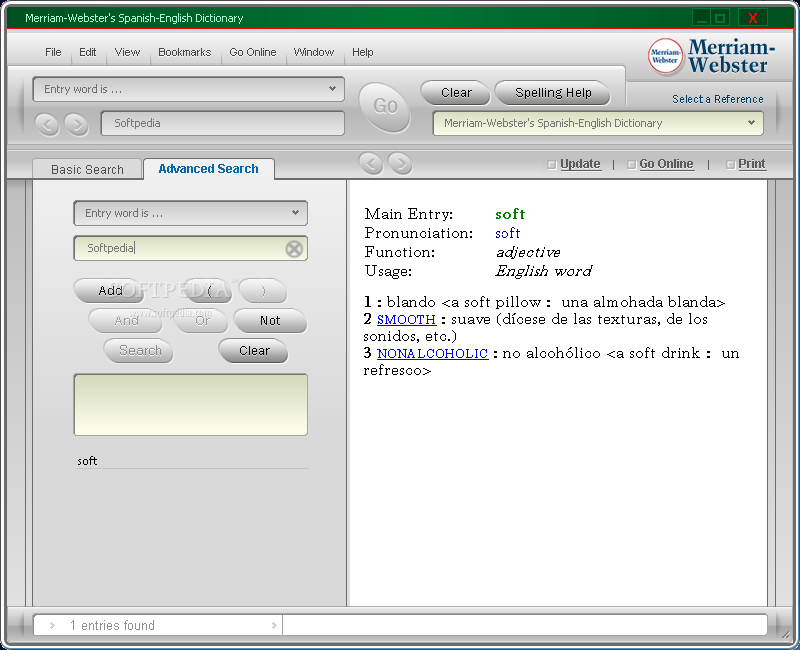
Task: Click the Print link
Action: [x=752, y=164]
